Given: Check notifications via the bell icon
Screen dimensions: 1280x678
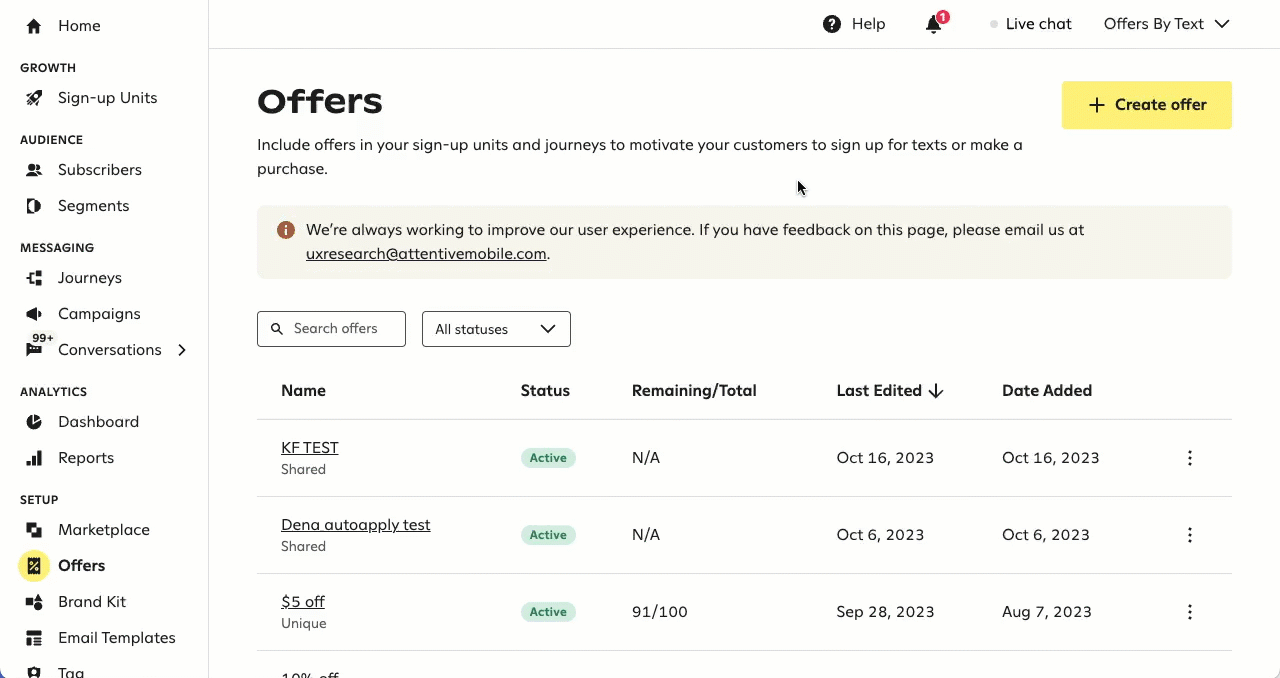Looking at the screenshot, I should tap(932, 25).
